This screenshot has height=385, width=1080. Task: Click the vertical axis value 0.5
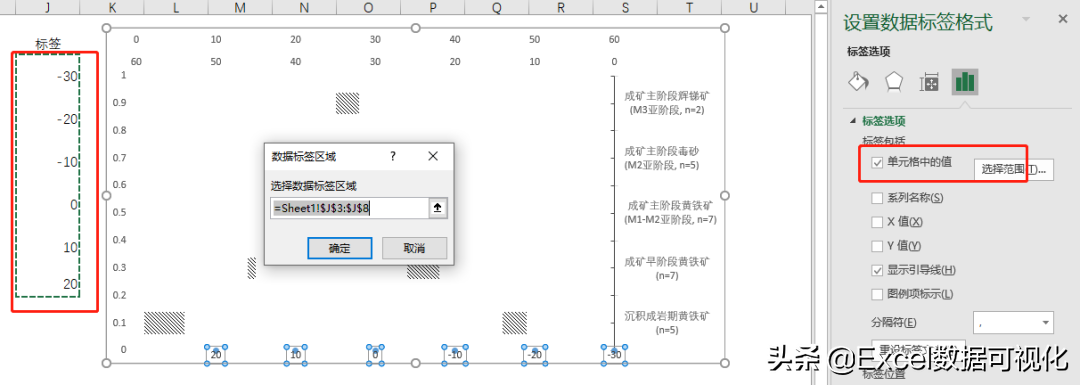[x=119, y=212]
